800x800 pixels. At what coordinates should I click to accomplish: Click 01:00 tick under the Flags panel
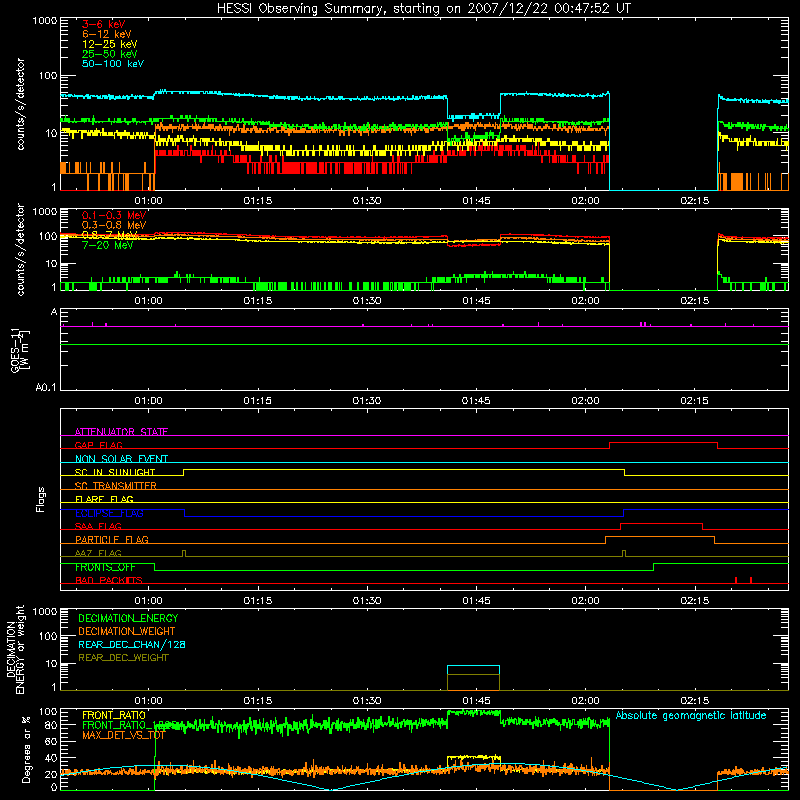pos(148,601)
